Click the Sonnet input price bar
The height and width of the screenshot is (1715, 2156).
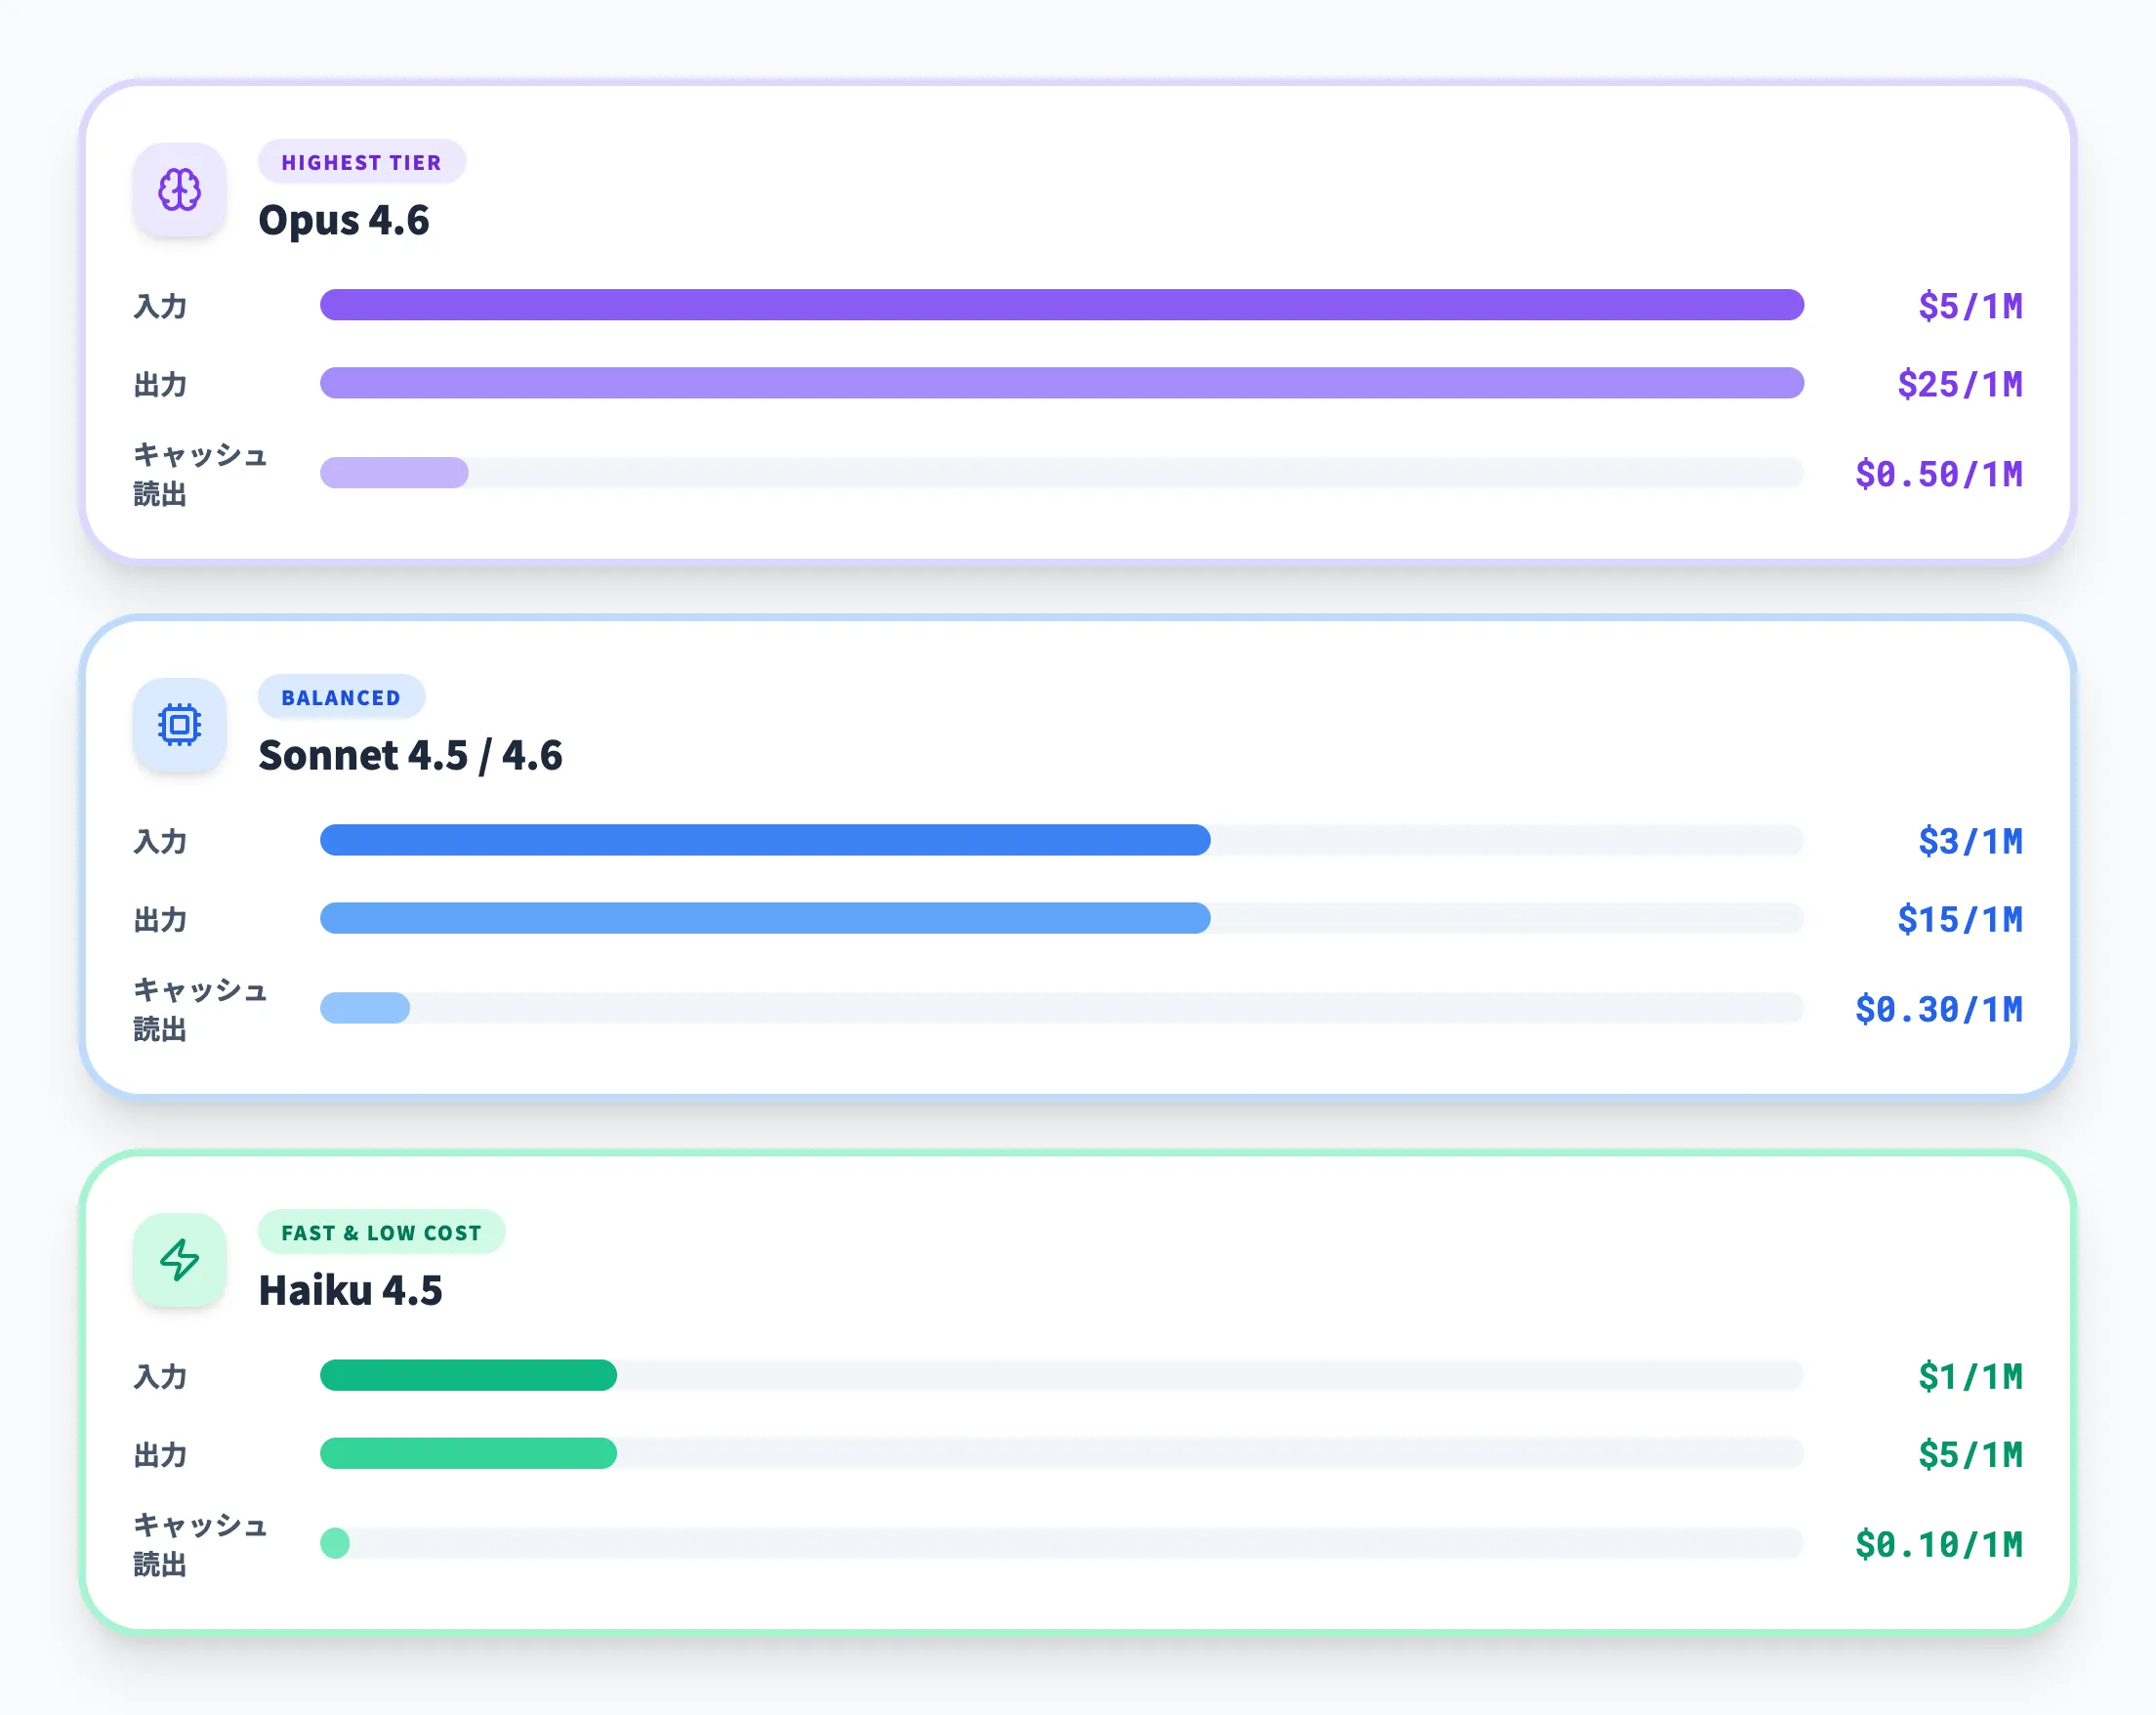pyautogui.click(x=765, y=840)
